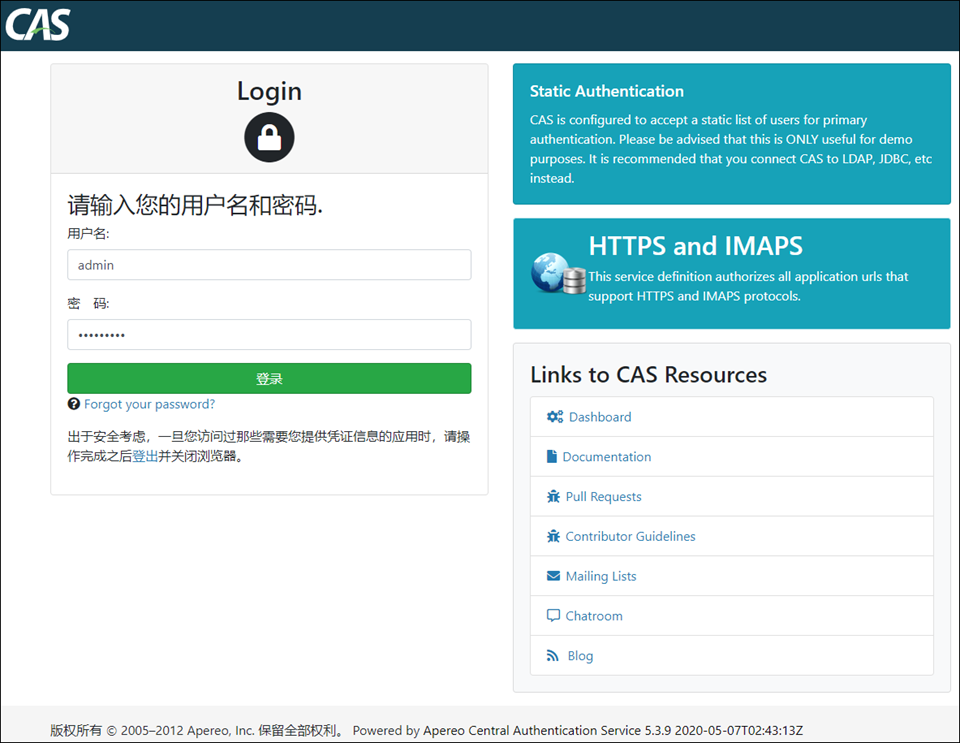Click the padlock icon under Login
Screen dimensions: 960x743
pos(269,137)
